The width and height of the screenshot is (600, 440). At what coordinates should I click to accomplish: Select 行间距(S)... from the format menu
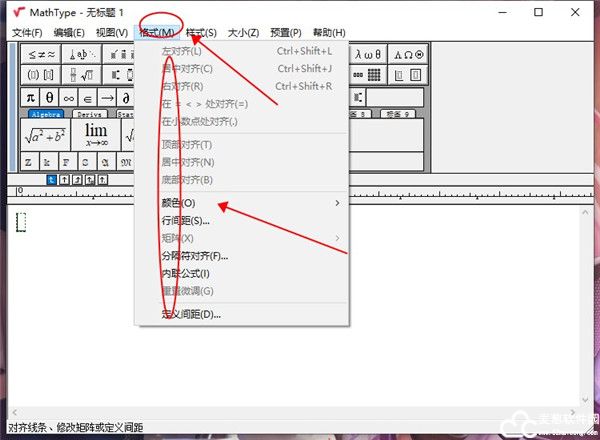[x=186, y=221]
